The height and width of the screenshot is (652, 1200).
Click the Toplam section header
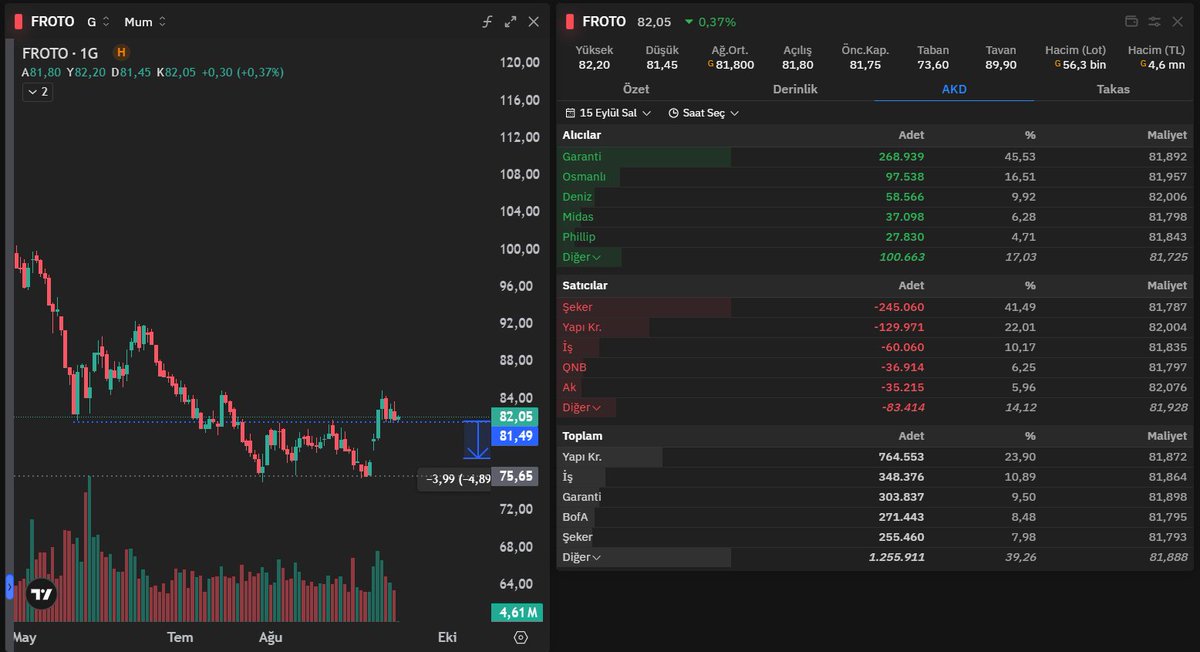point(582,436)
